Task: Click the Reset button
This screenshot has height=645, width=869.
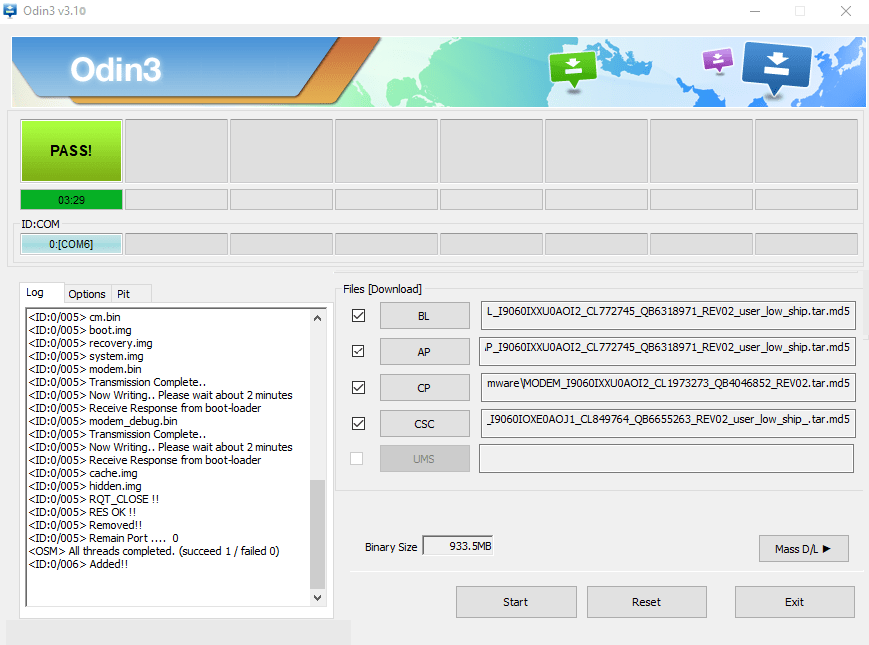Action: 647,602
